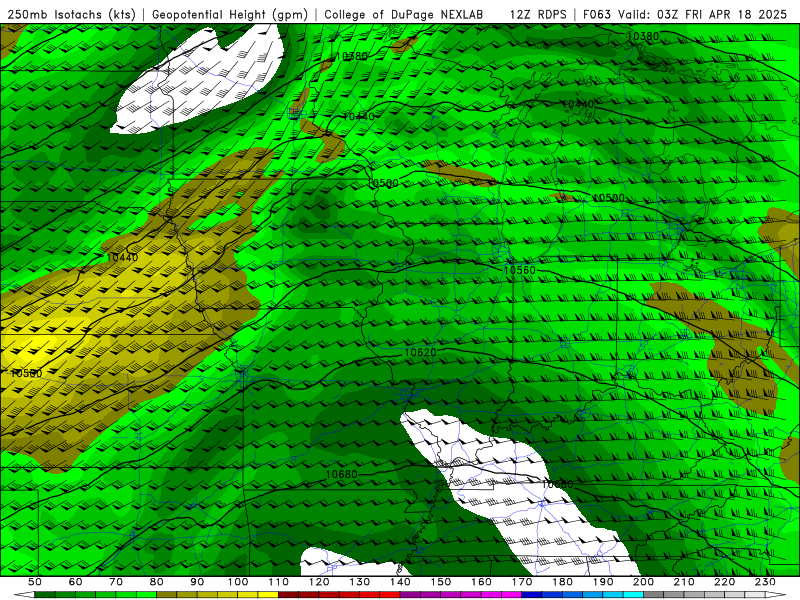Click the 50 value on the color scale
This screenshot has width=800, height=600.
click(x=35, y=582)
